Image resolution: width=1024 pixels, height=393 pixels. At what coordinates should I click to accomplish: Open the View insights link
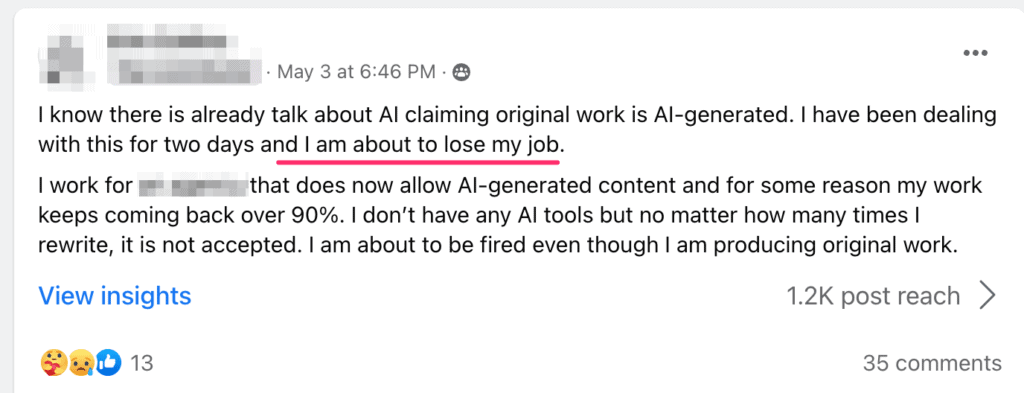click(x=115, y=296)
